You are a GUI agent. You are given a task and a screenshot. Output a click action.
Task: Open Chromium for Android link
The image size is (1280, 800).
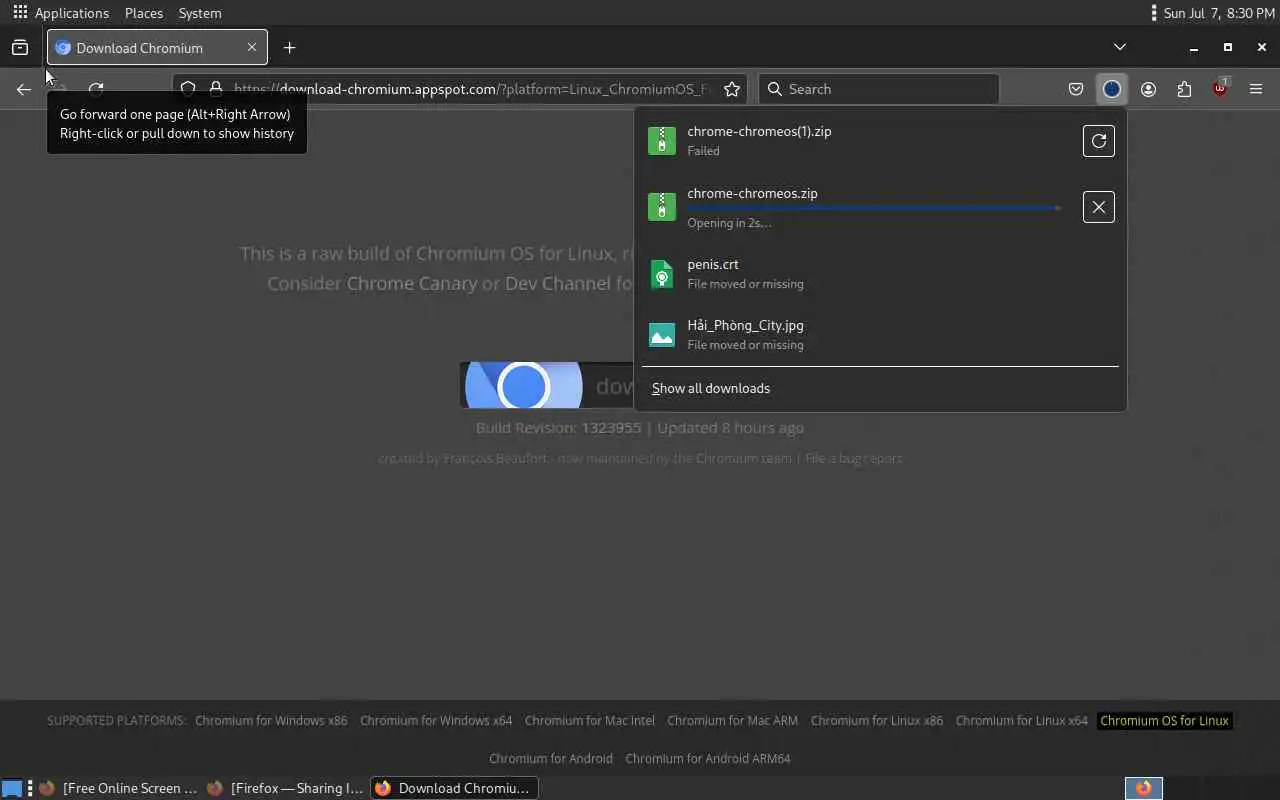(551, 758)
